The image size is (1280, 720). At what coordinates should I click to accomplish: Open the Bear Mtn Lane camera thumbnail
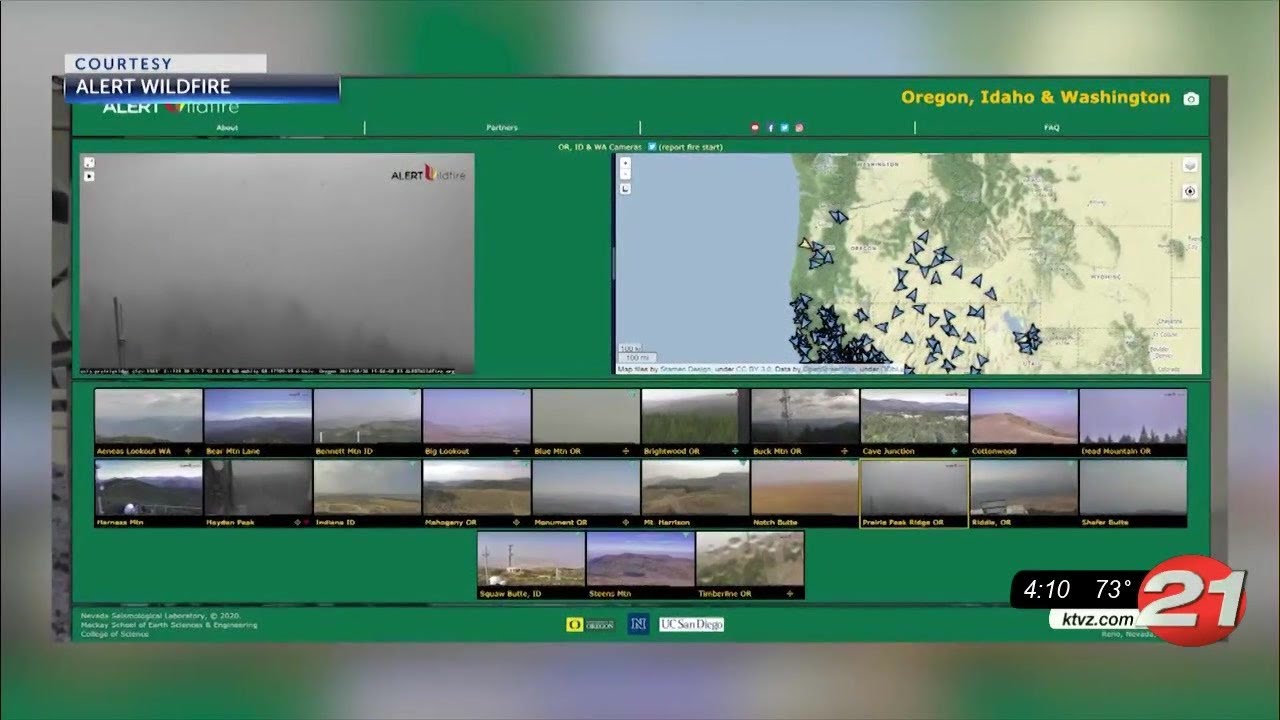[x=258, y=422]
